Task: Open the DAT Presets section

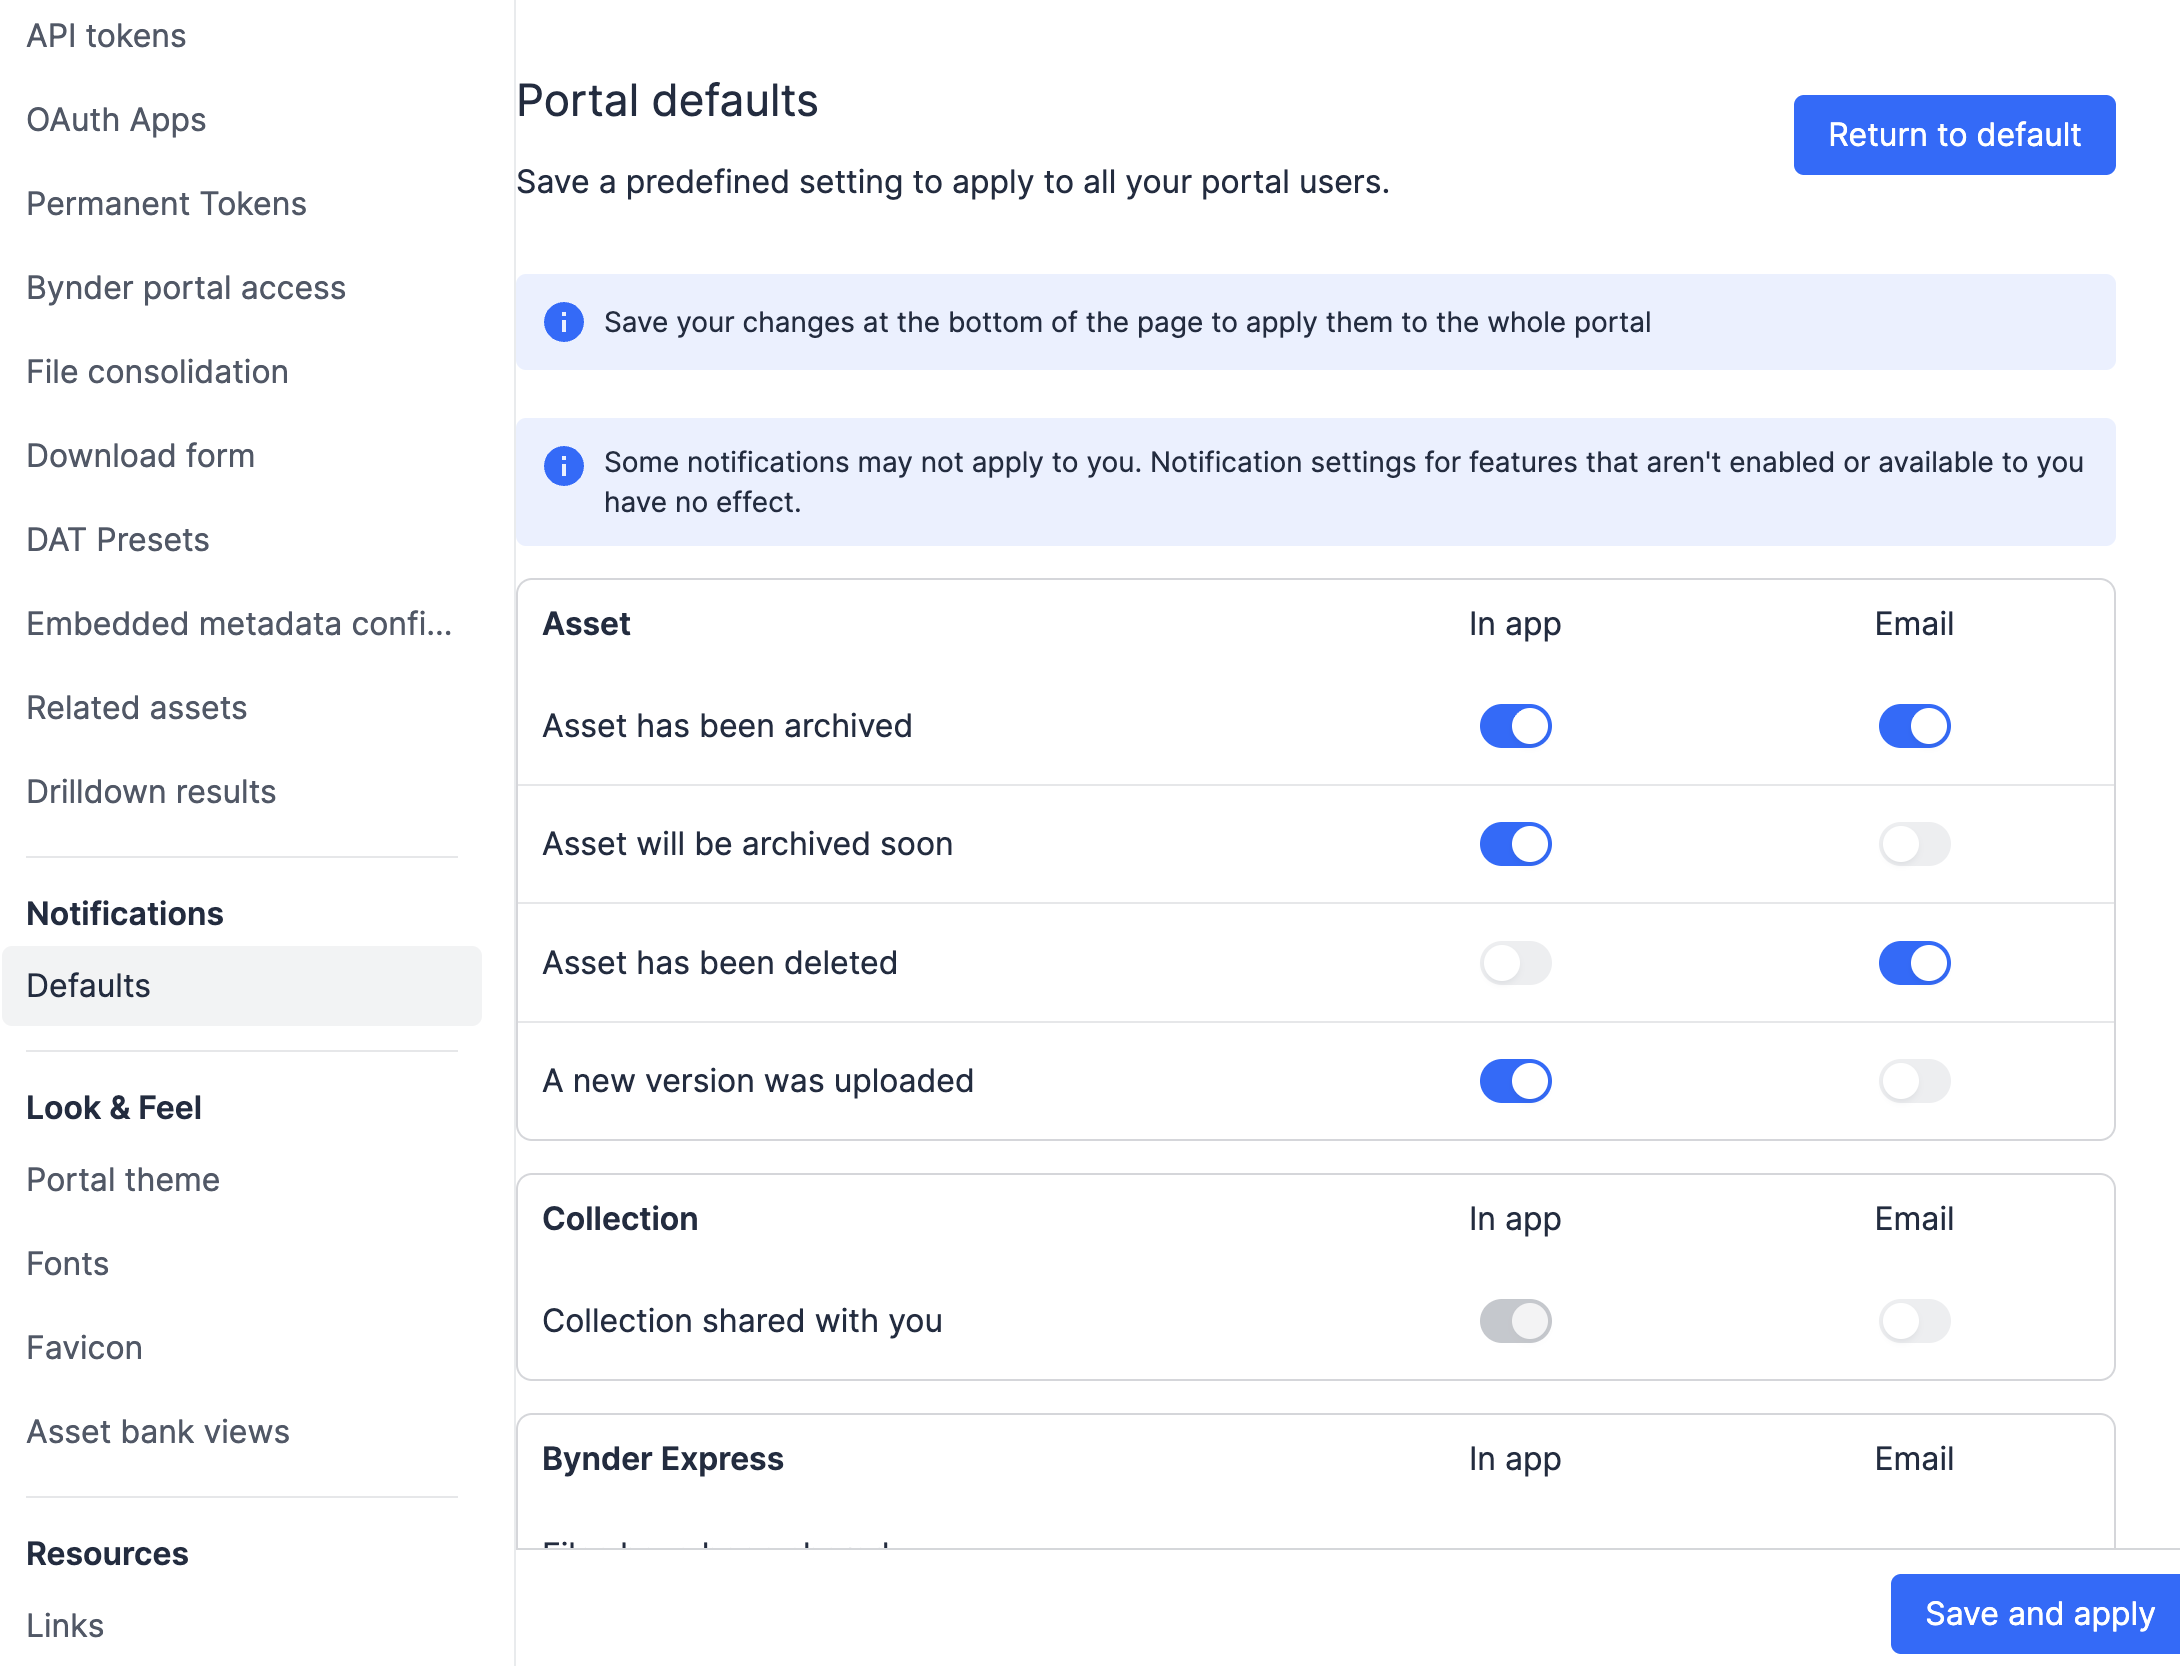Action: pyautogui.click(x=118, y=540)
